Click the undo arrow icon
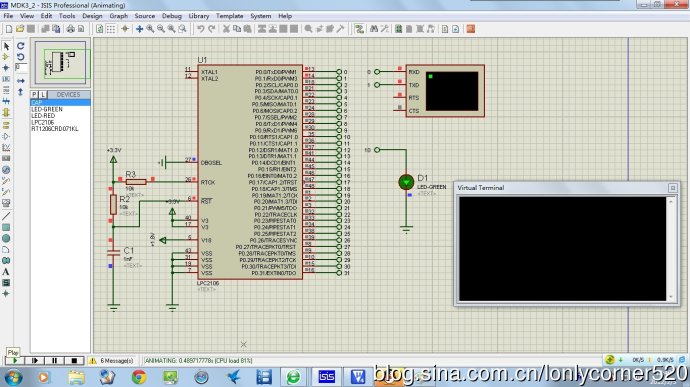 (x=201, y=29)
